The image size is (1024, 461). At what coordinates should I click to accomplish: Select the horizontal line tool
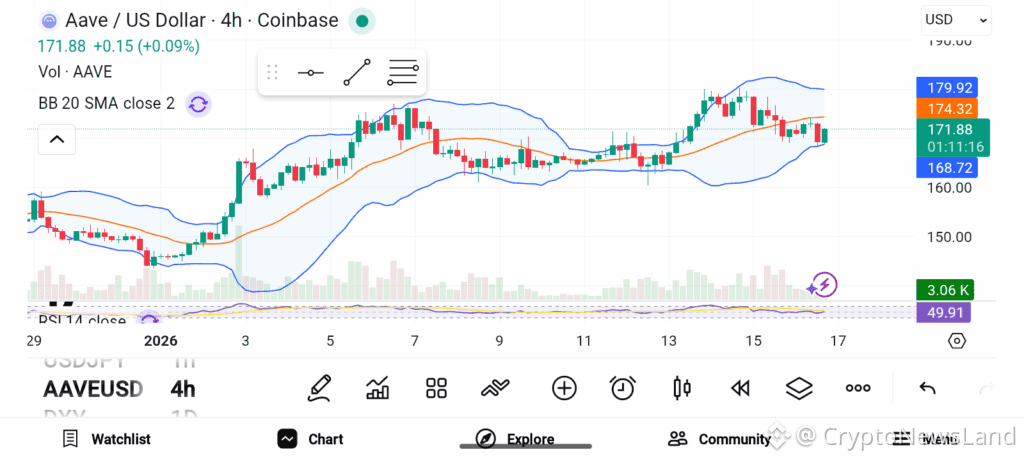point(311,73)
